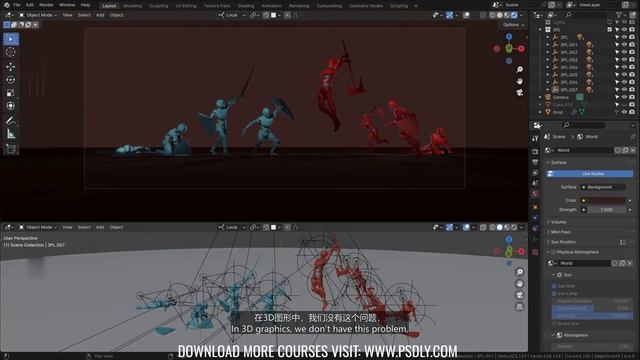The image size is (640, 360).
Task: Expand the Volume panel
Action: pyautogui.click(x=558, y=222)
